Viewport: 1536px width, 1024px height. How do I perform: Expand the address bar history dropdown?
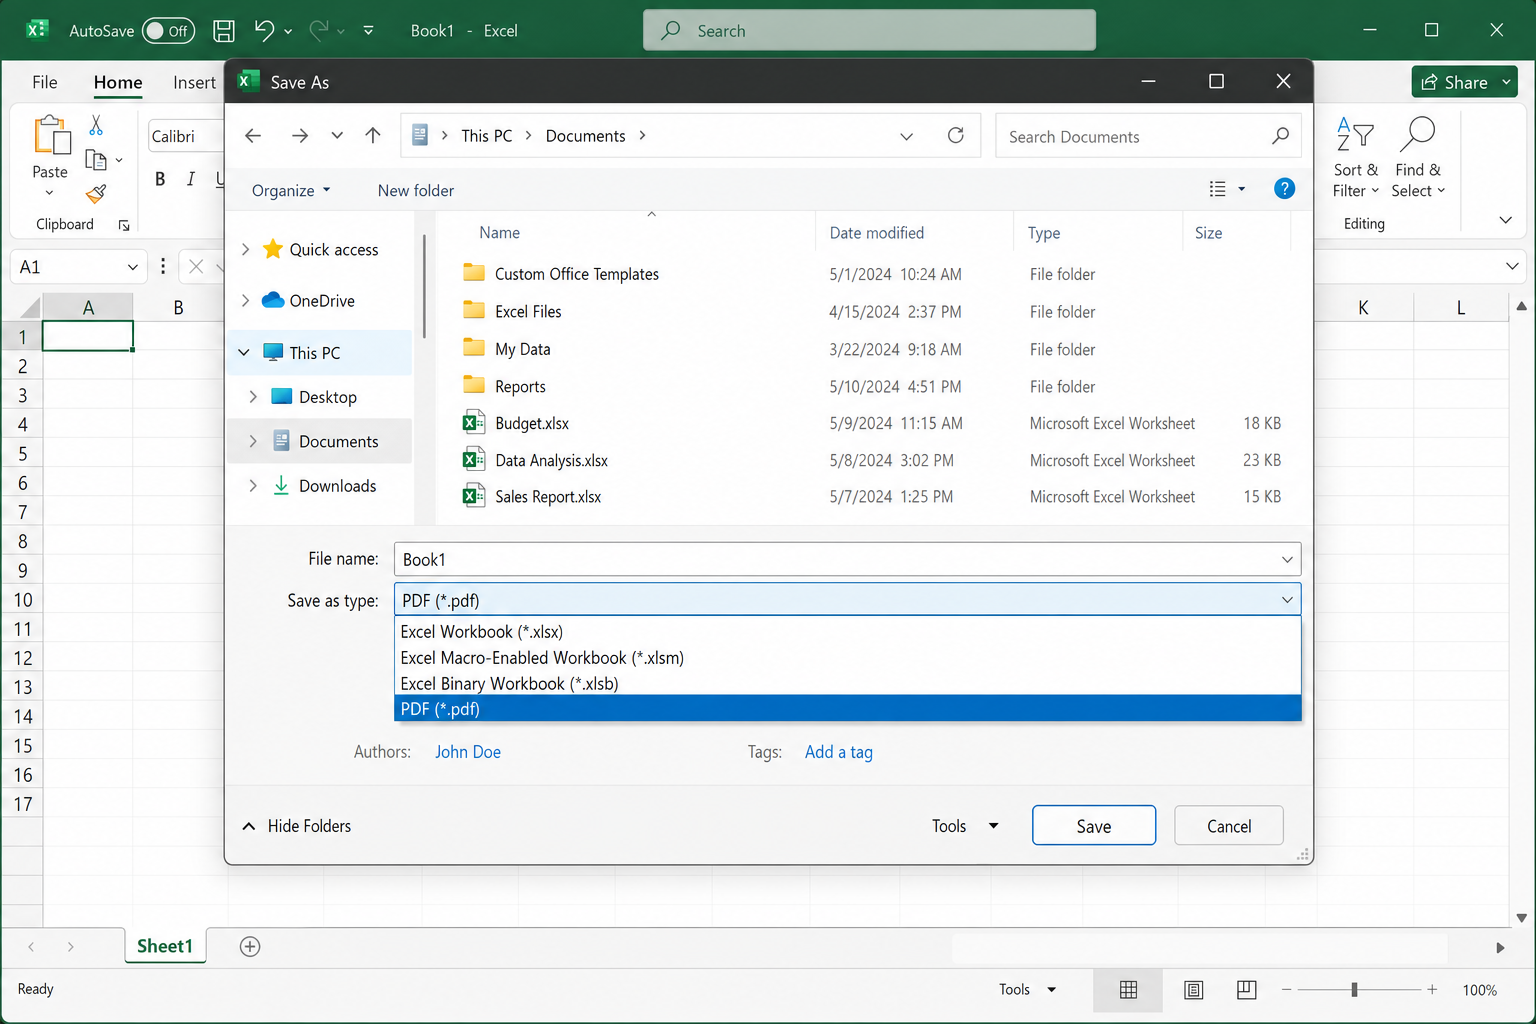(906, 136)
